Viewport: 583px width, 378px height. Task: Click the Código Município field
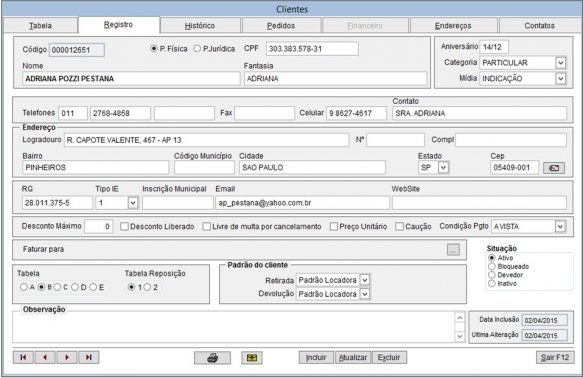tap(204, 168)
